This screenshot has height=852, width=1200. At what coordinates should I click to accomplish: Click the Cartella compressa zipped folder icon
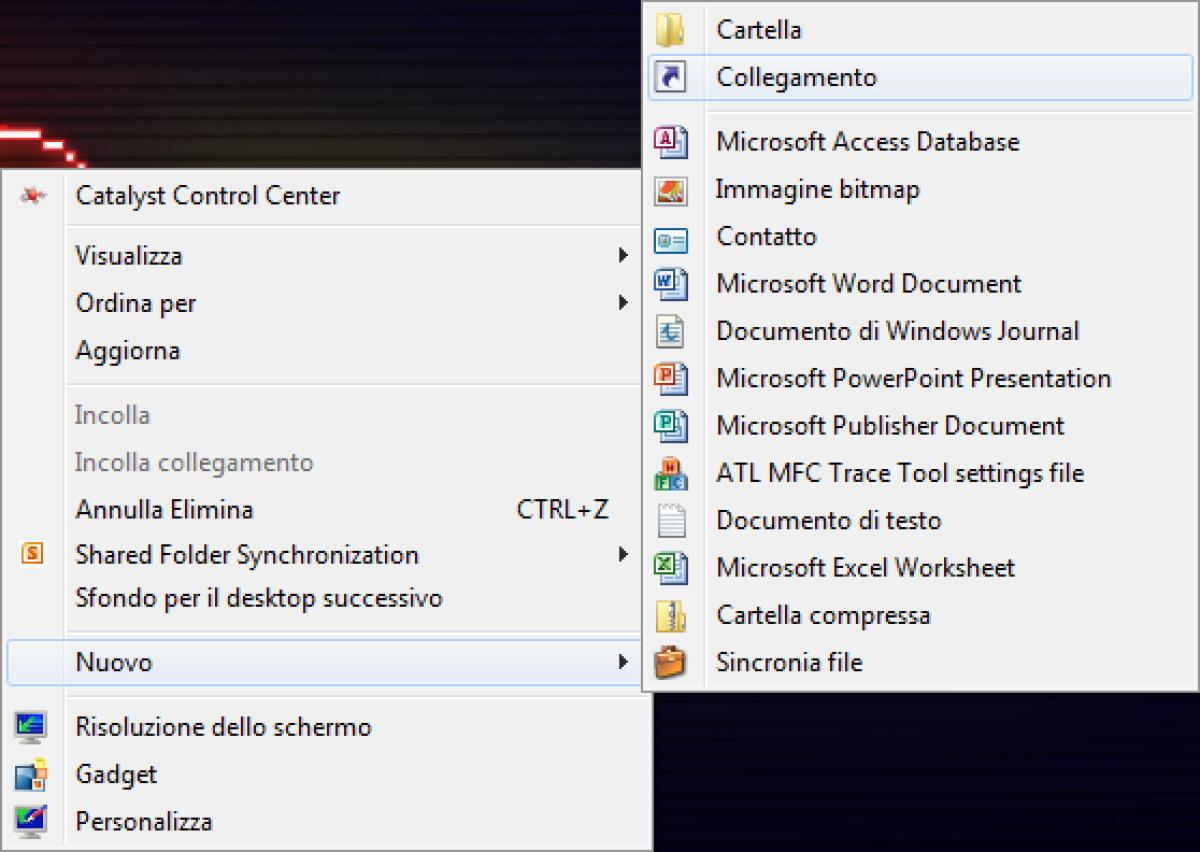pos(671,615)
